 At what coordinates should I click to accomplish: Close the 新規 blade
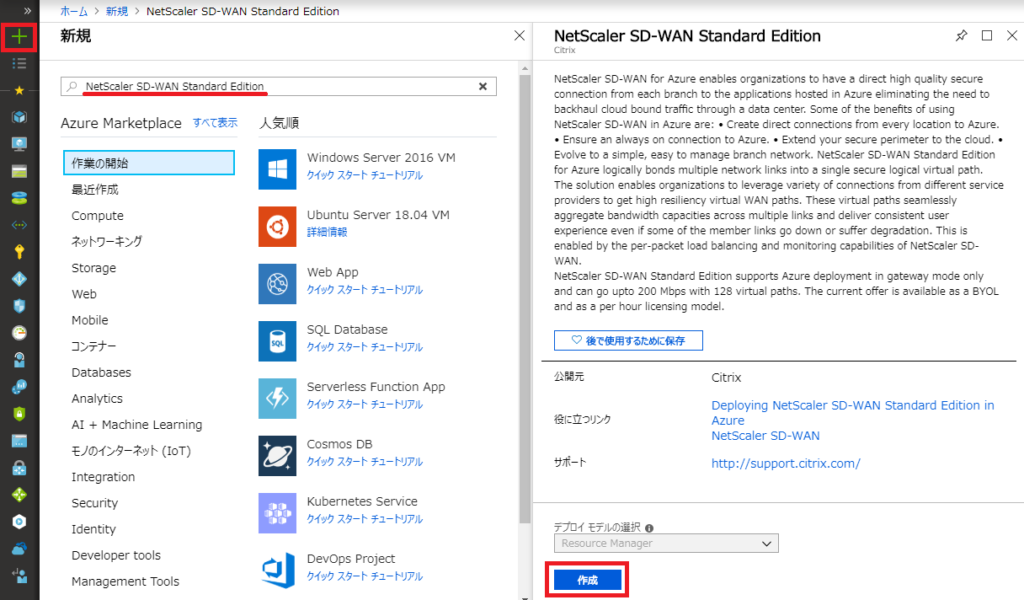click(x=519, y=35)
